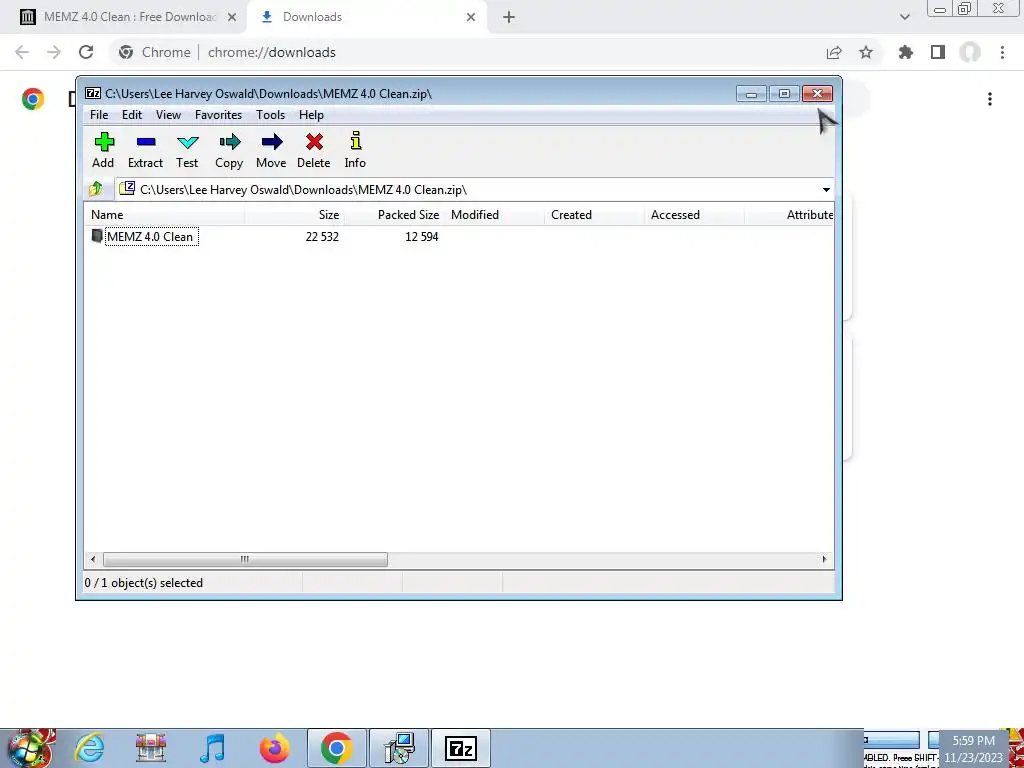Sort by the Modified column header

(494, 215)
